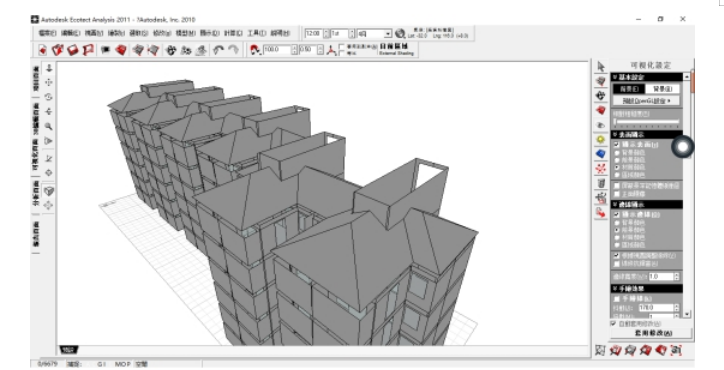Open the red rays and particles panel icon
The width and height of the screenshot is (724, 370).
(600, 169)
